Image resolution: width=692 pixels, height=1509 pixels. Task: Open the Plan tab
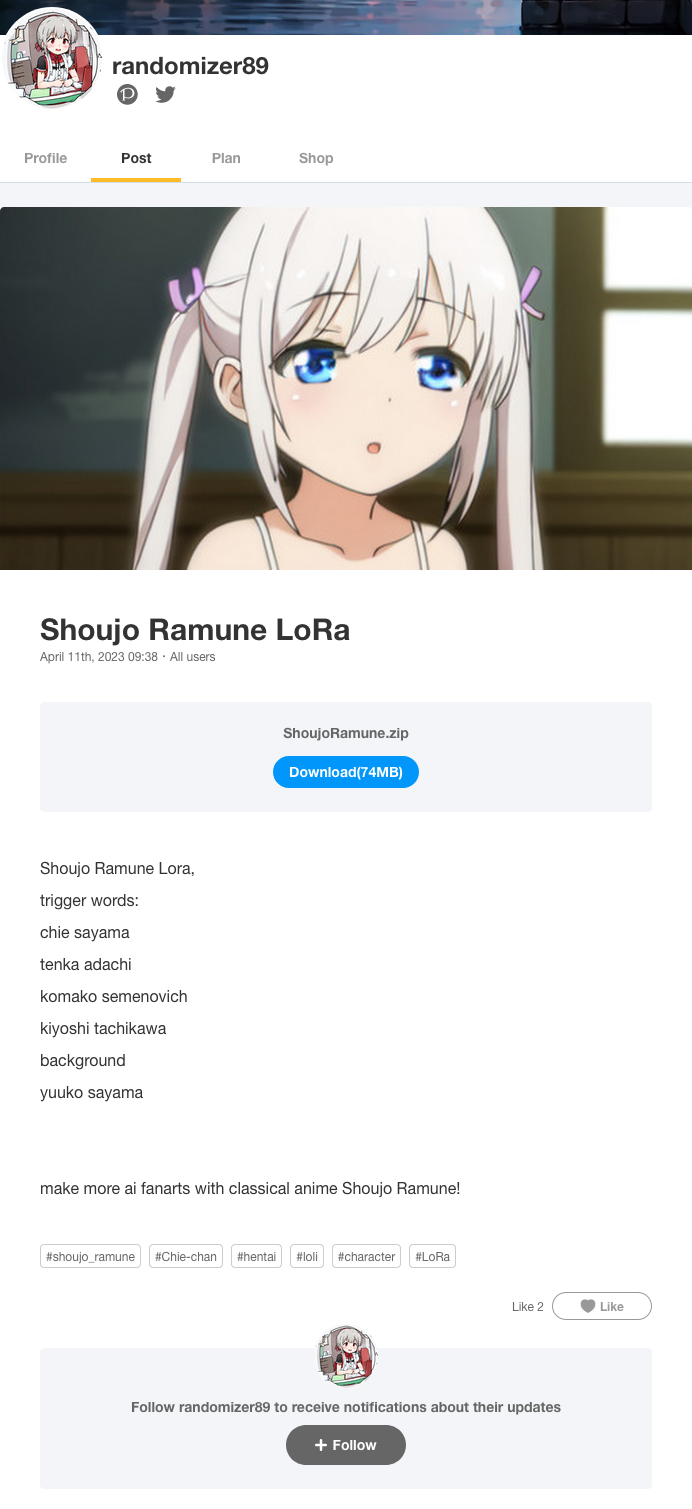pyautogui.click(x=226, y=158)
